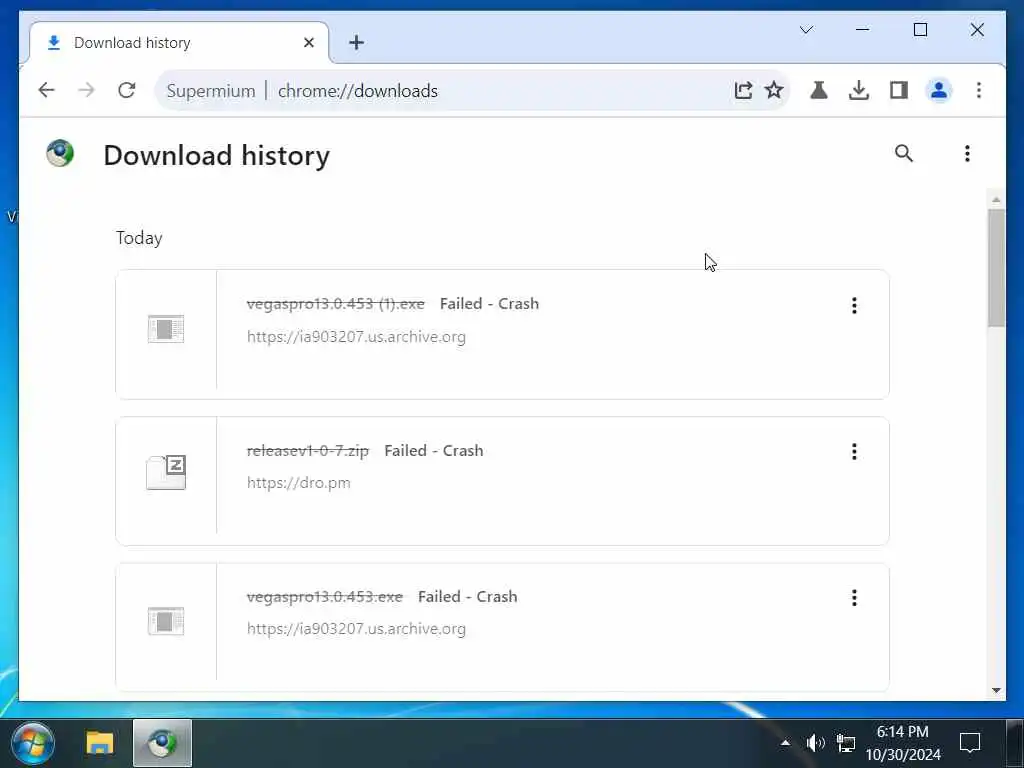Image resolution: width=1024 pixels, height=768 pixels.
Task: Toggle the side panel icon
Action: 899,90
